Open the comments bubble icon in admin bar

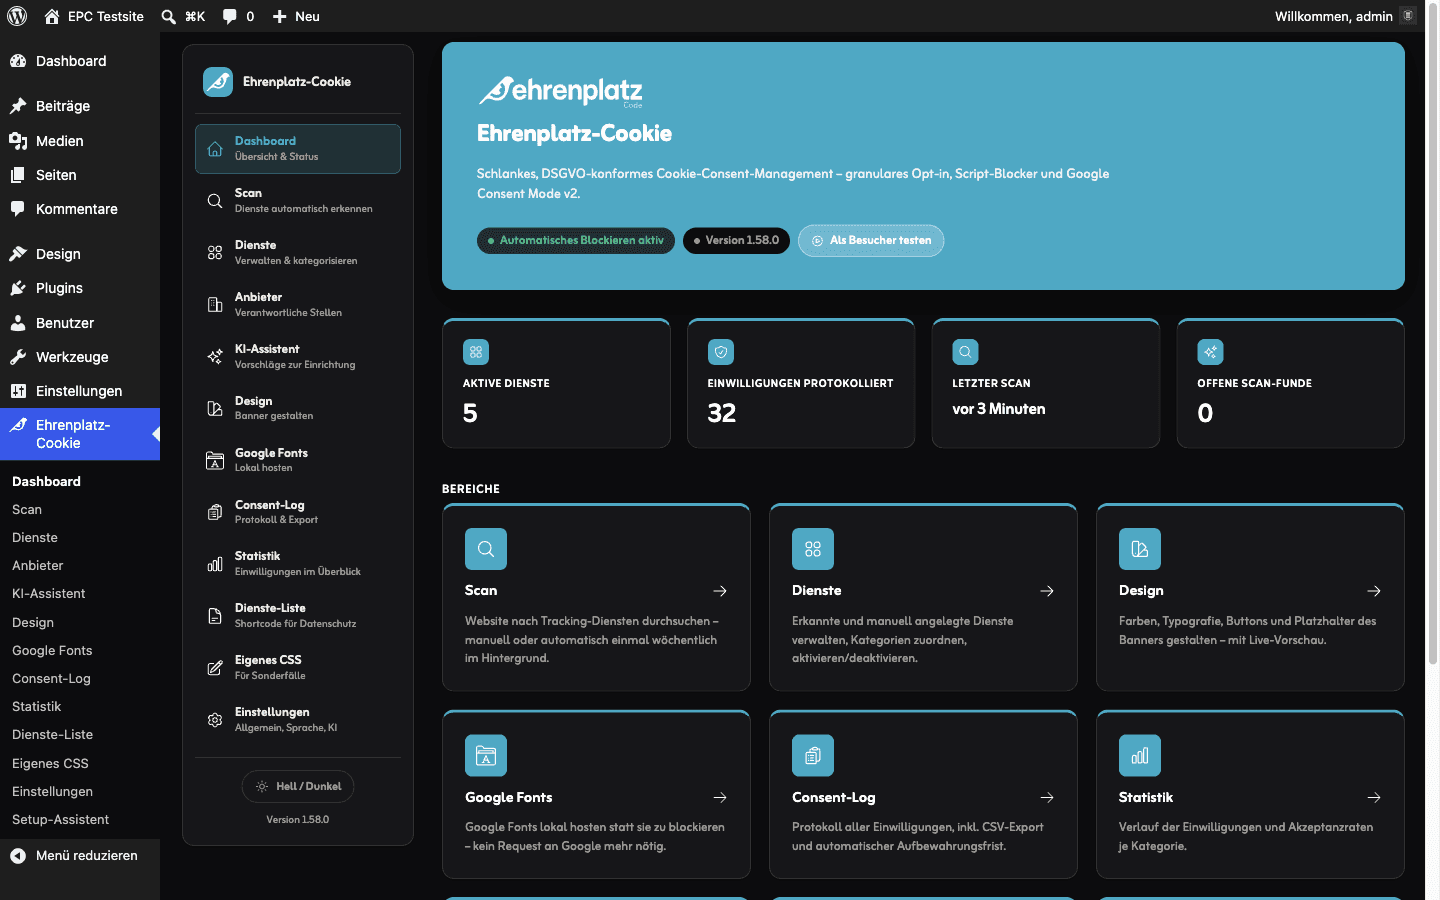(230, 16)
